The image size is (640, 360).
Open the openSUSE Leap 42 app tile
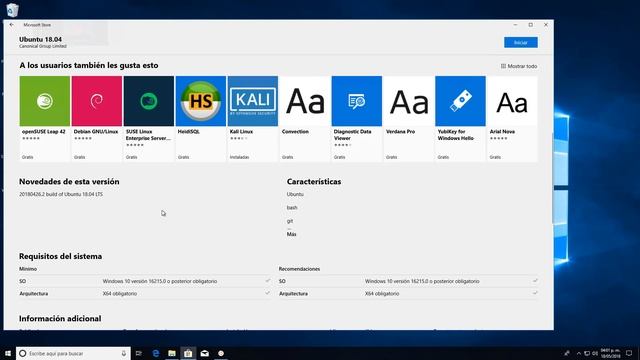coord(44,118)
